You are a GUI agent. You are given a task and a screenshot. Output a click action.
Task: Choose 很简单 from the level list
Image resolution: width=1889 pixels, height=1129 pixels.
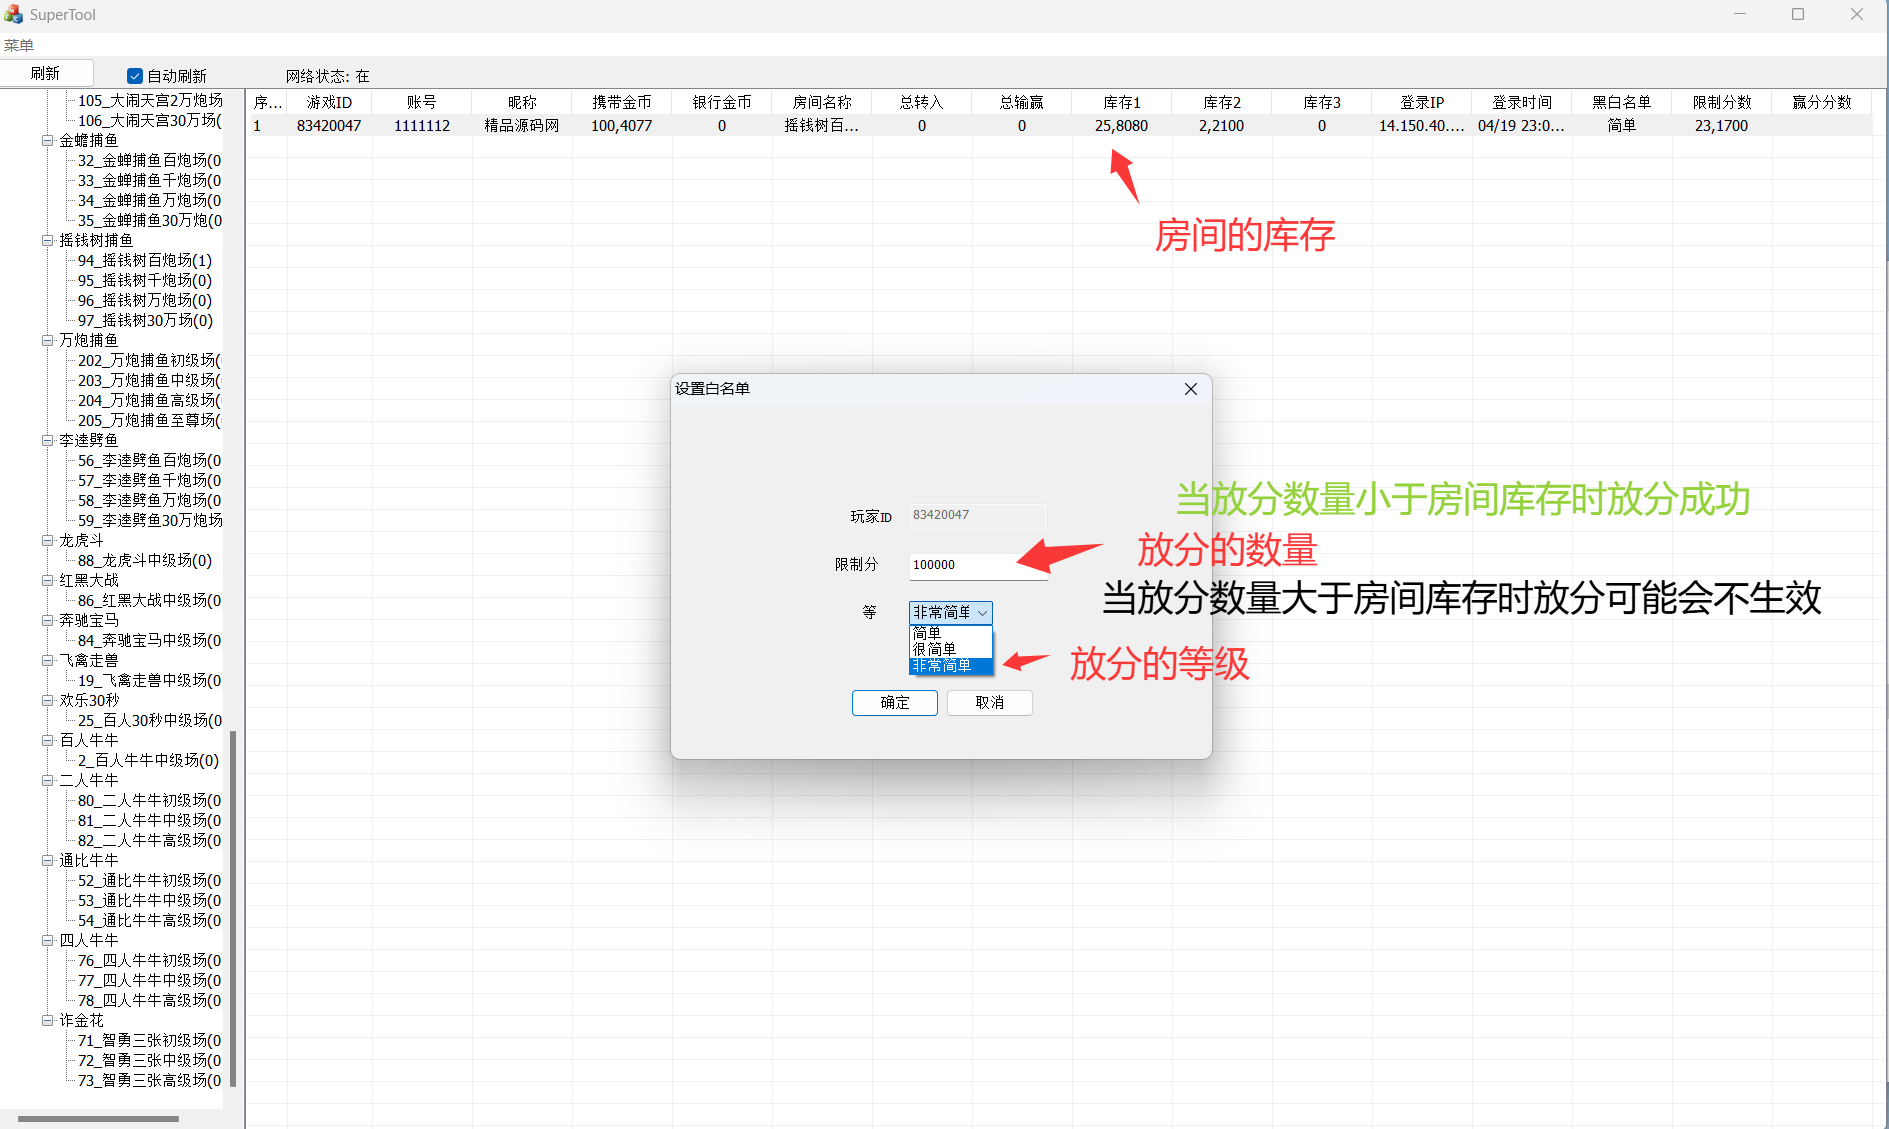tap(934, 649)
